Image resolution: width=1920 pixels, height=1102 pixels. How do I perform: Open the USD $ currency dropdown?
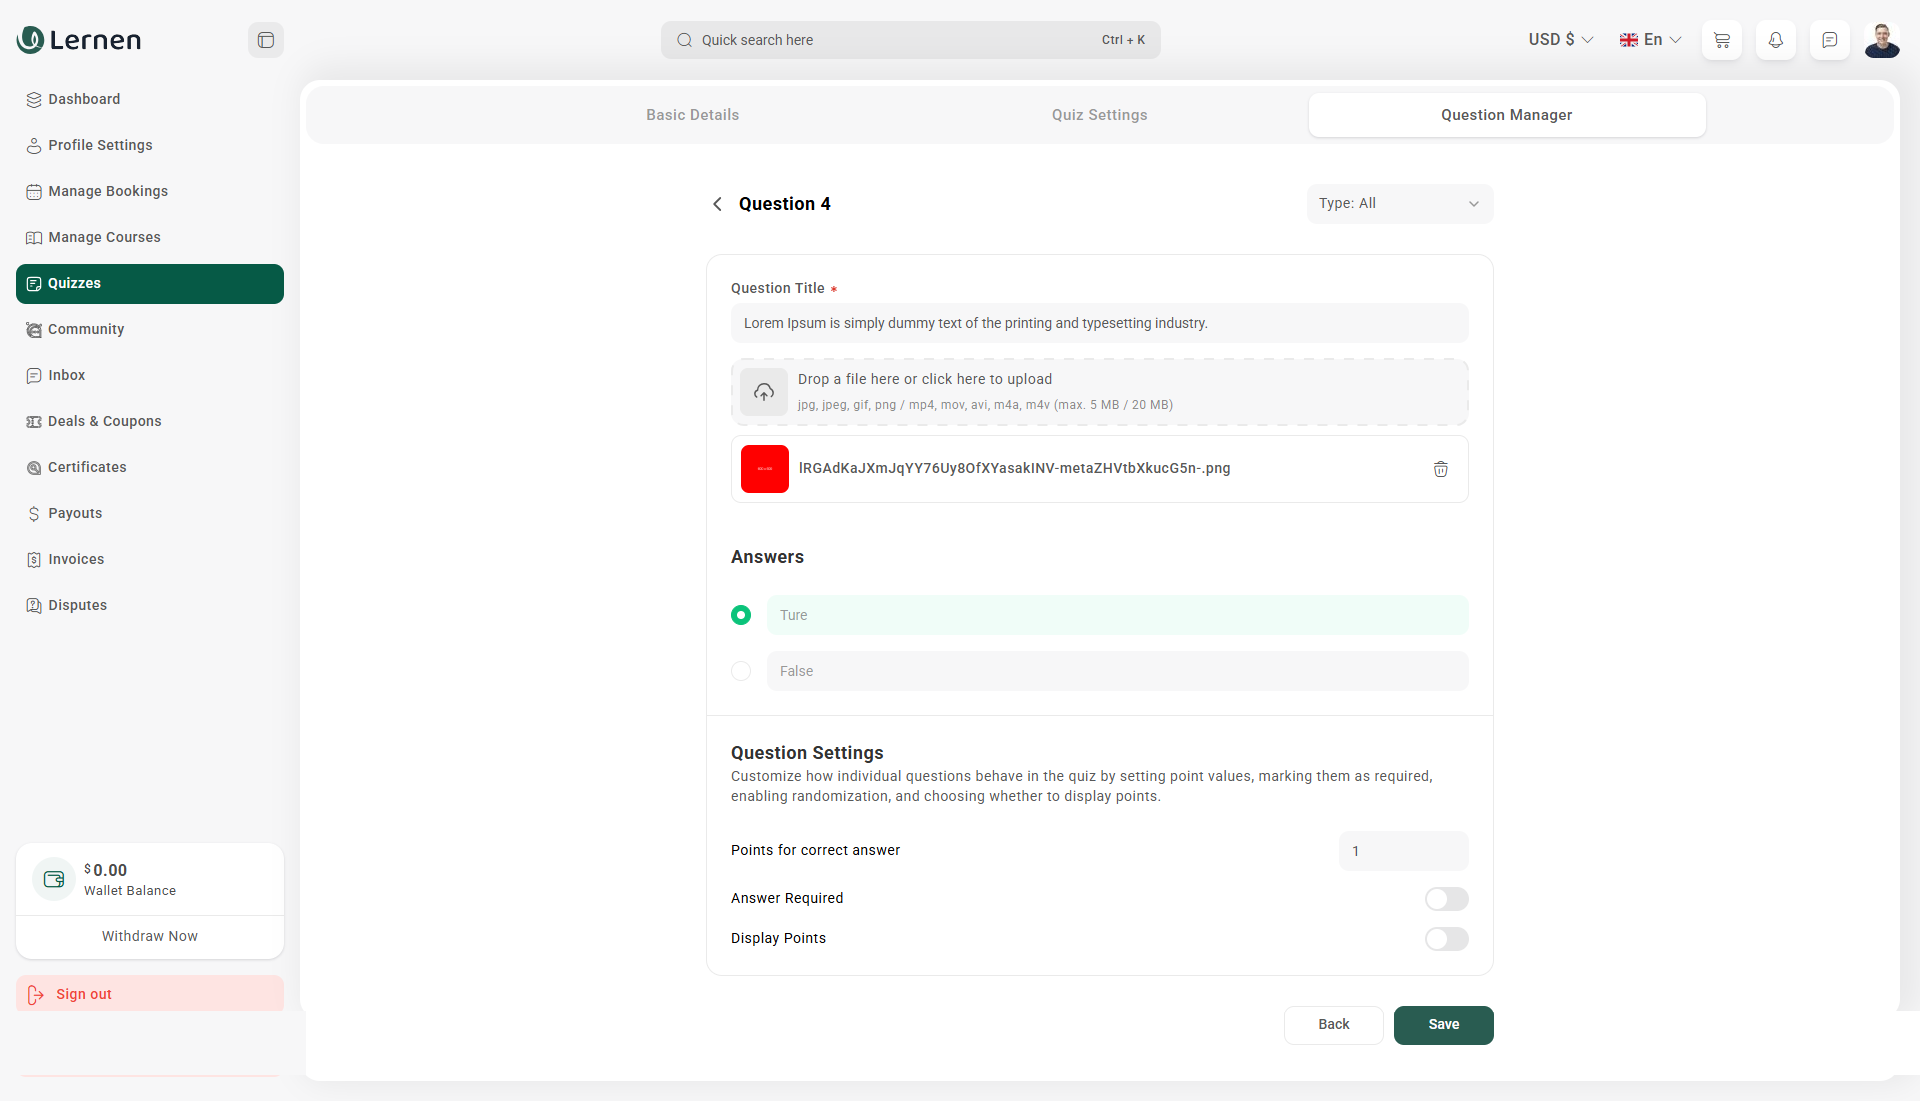click(1560, 40)
